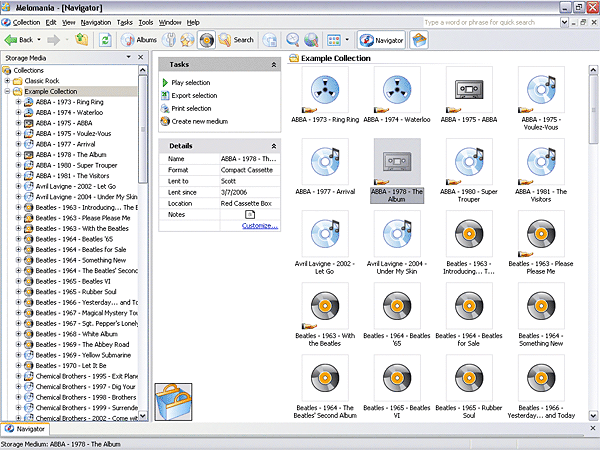Click the globe search toolbar icon
The image size is (600, 450).
[311, 40]
